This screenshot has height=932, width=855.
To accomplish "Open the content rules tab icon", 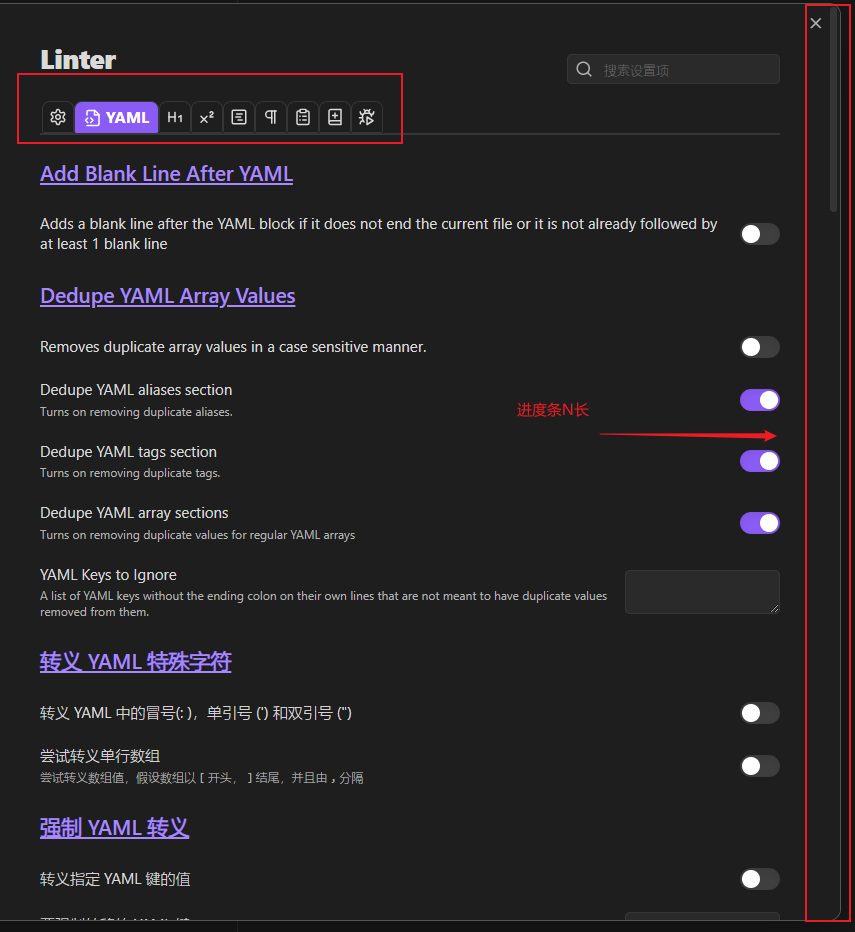I will coord(238,117).
